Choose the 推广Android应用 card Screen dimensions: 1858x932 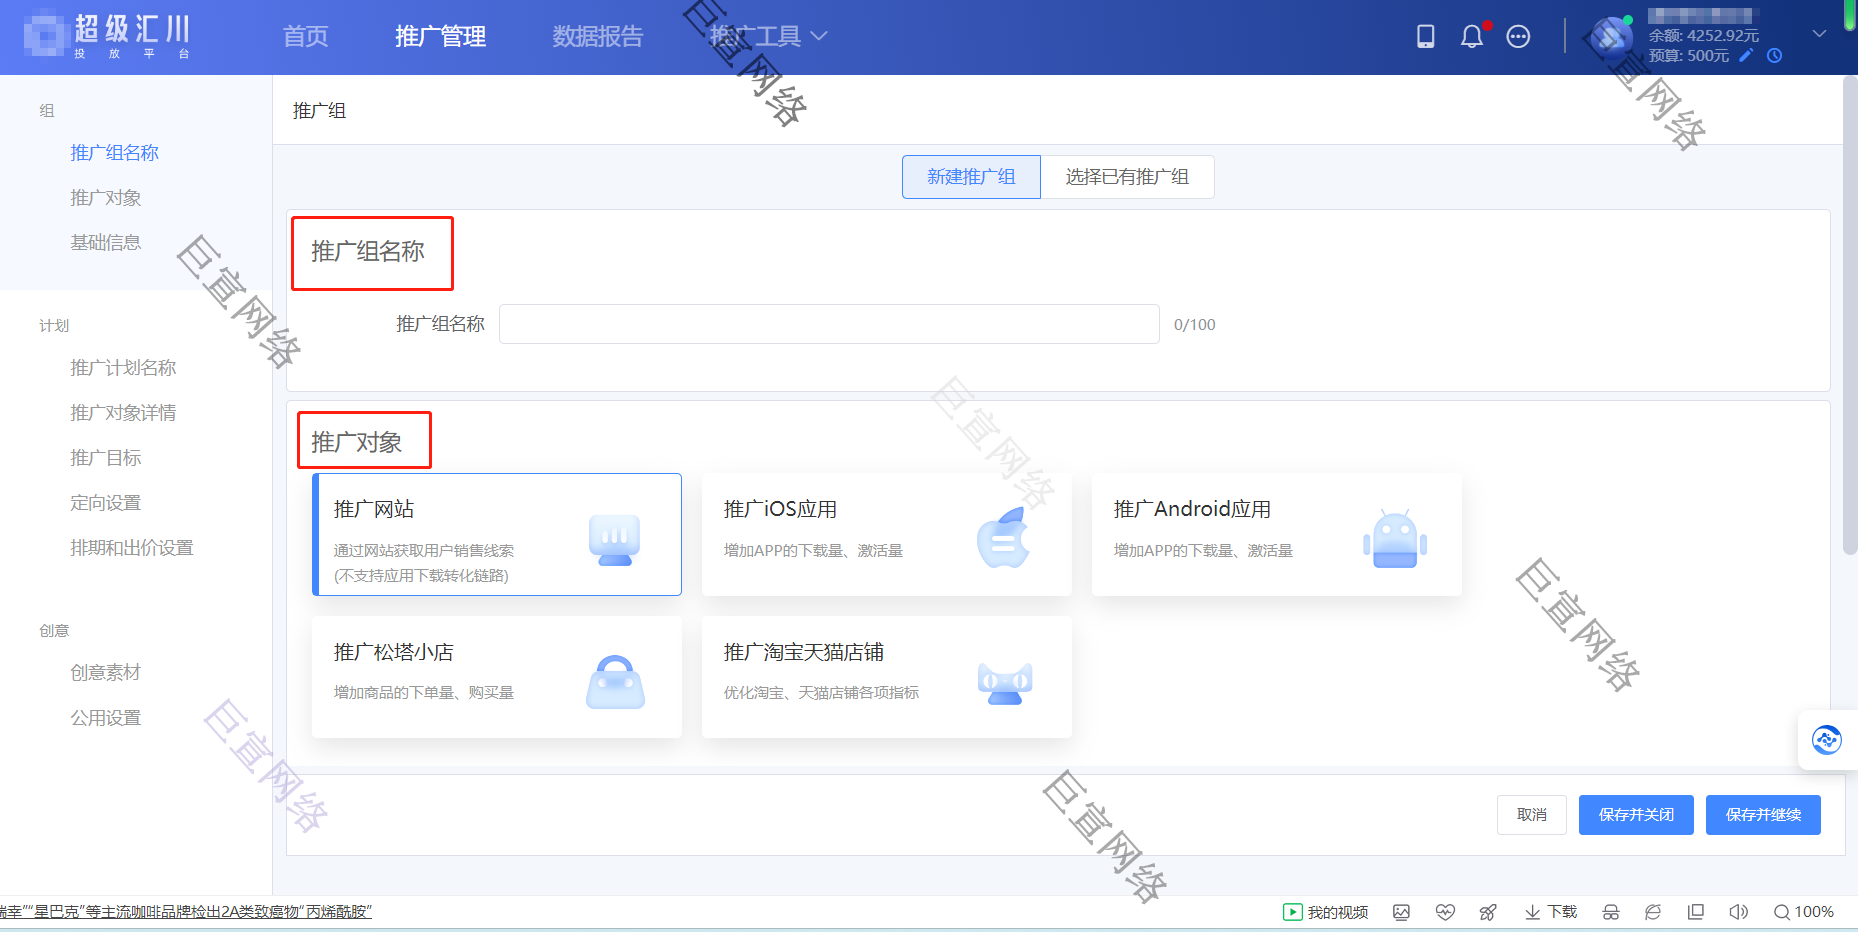coord(1277,535)
